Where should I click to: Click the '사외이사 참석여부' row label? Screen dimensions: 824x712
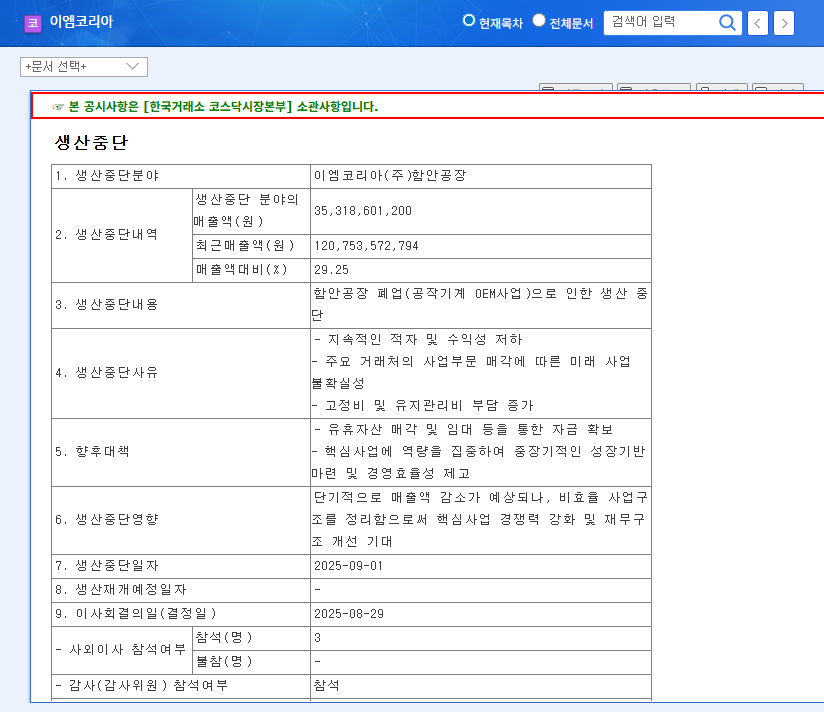pyautogui.click(x=121, y=649)
